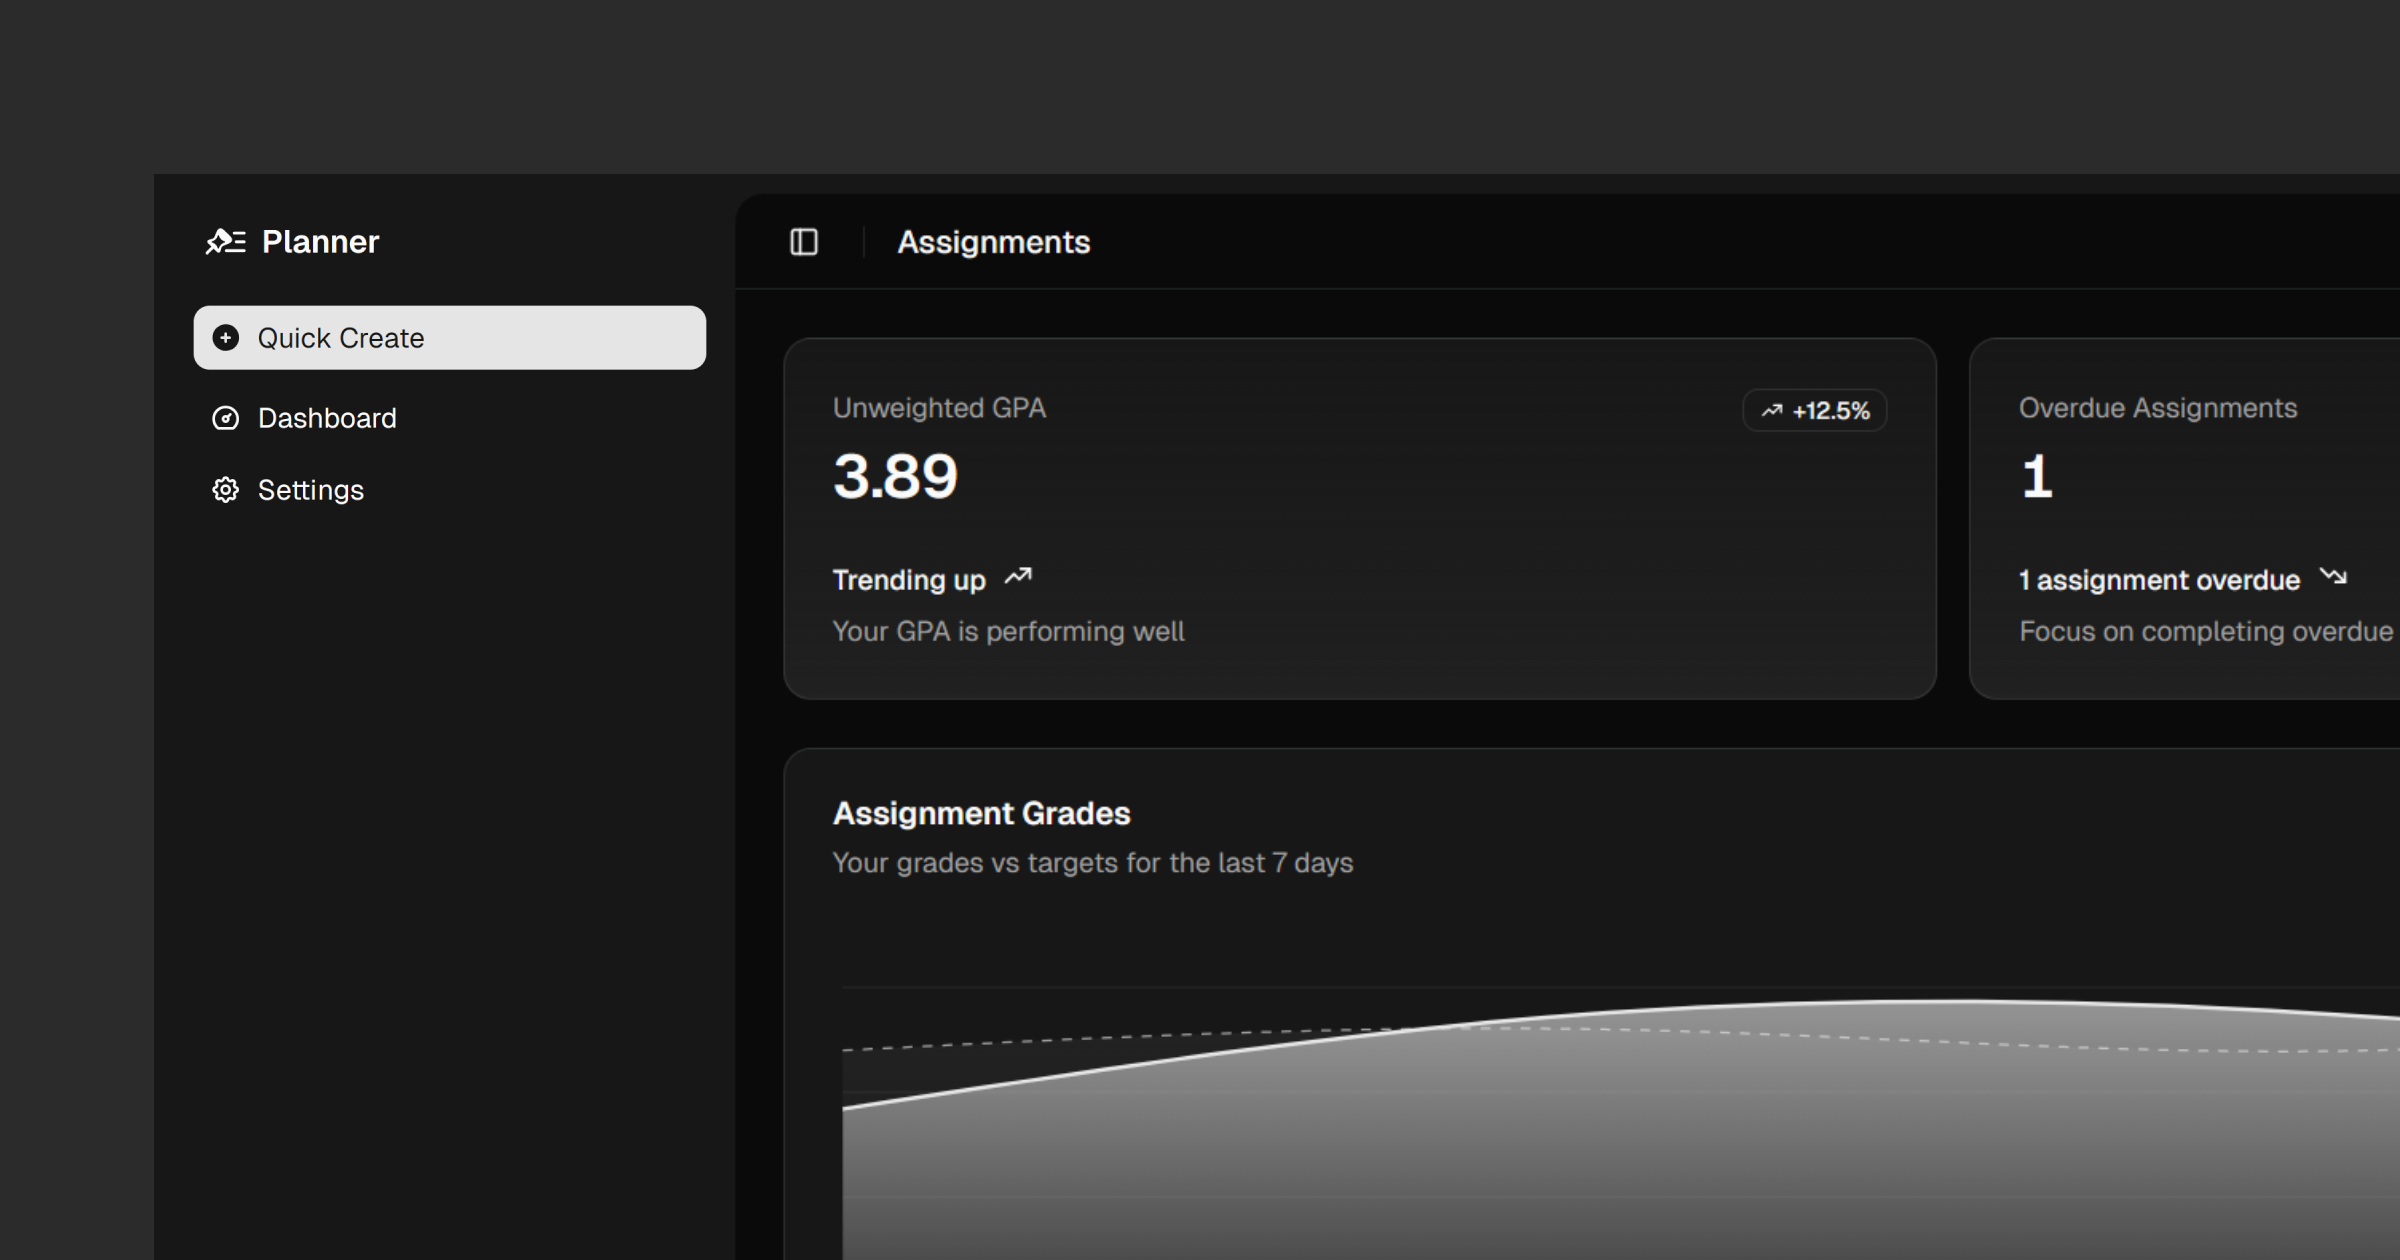Select the Dashboard gauge icon
This screenshot has width=2400, height=1260.
pyautogui.click(x=226, y=418)
